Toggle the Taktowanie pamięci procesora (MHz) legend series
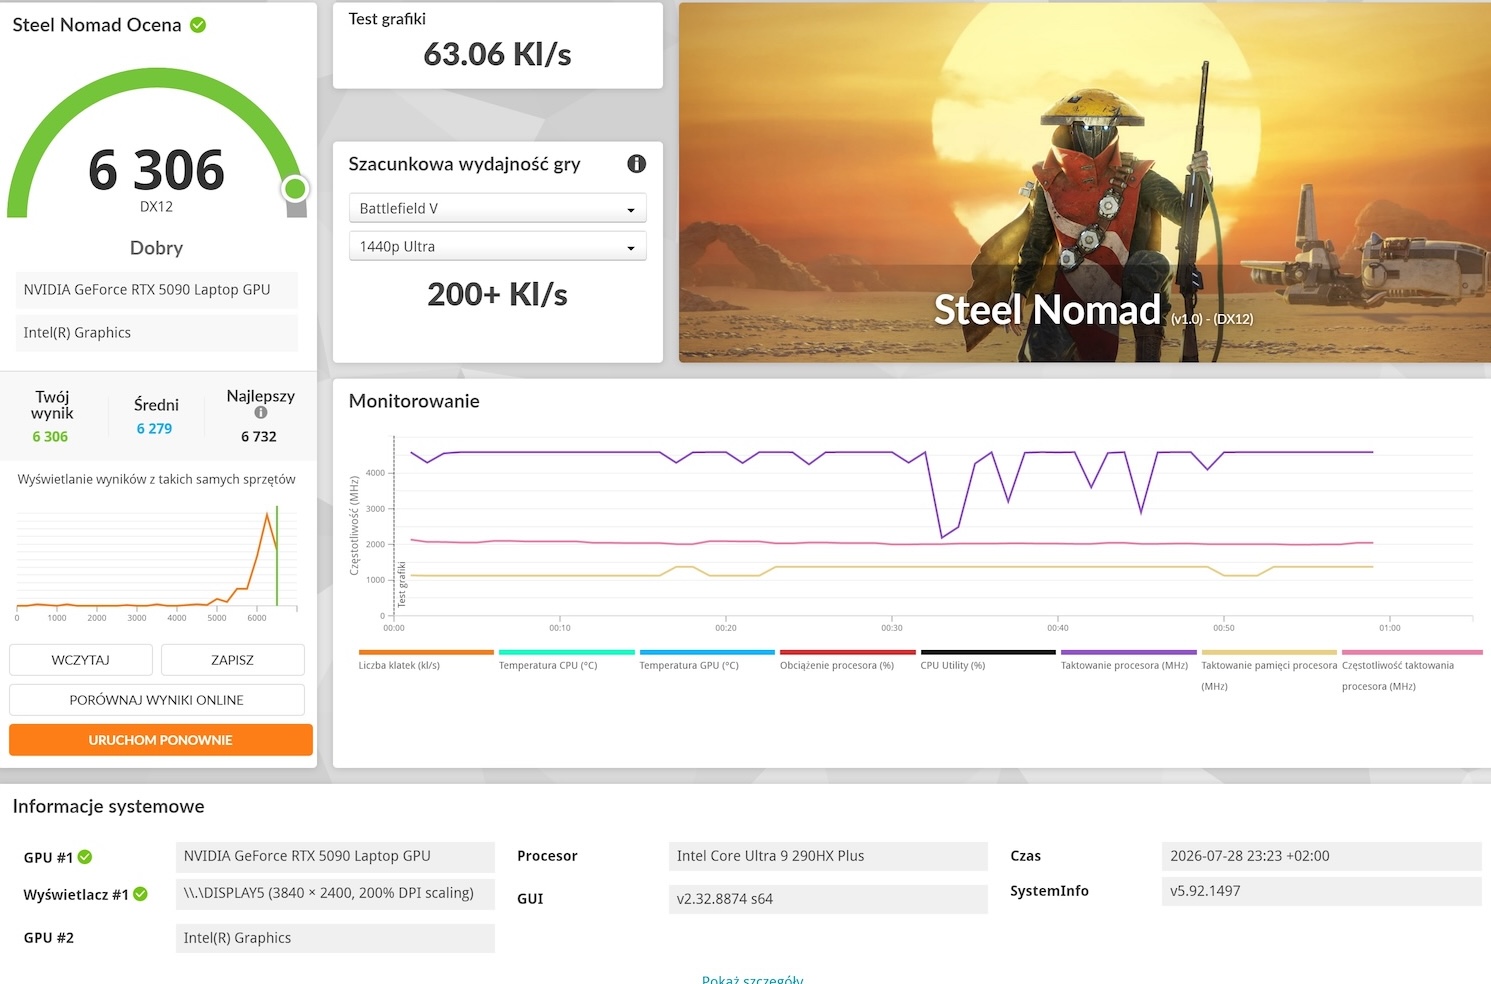 point(1269,670)
